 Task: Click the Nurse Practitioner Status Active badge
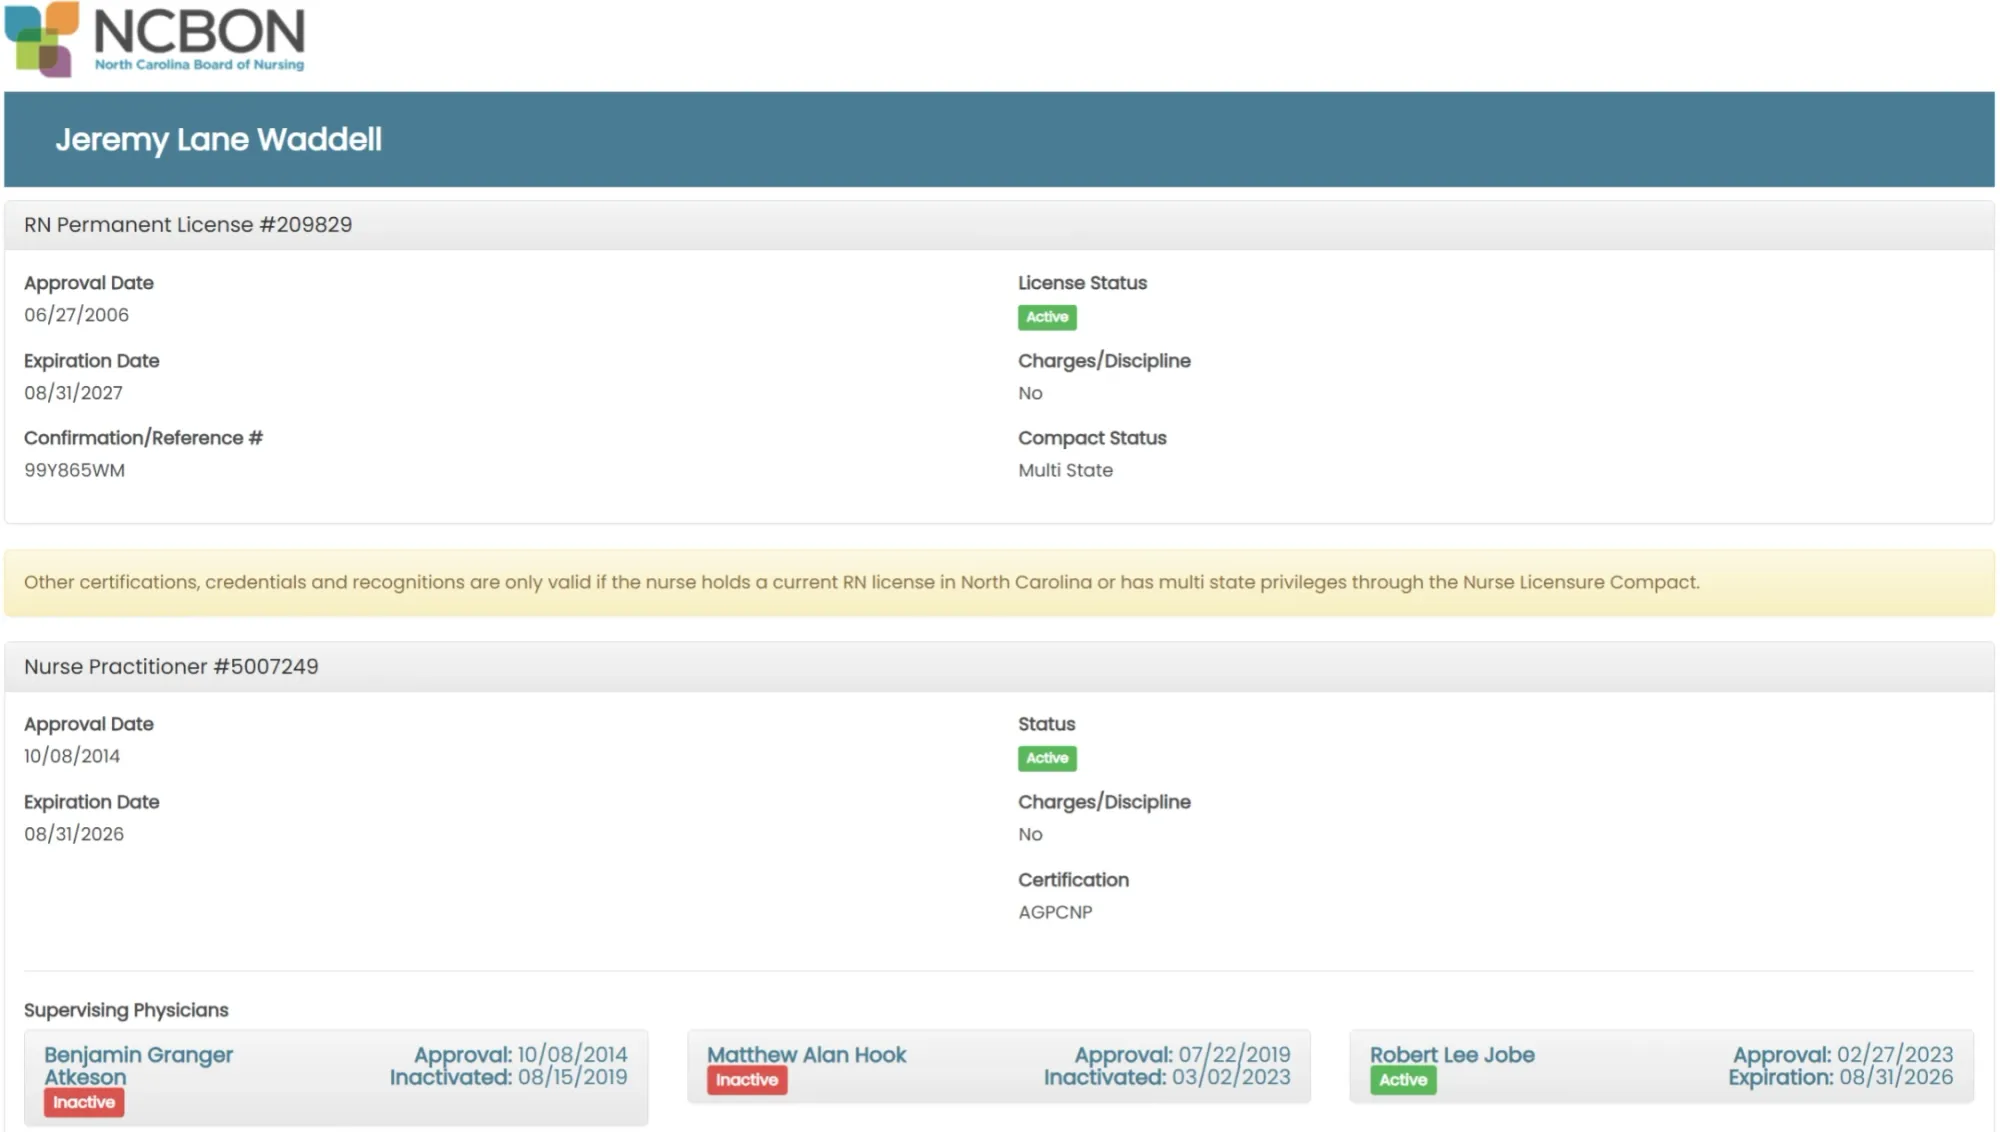click(1046, 758)
